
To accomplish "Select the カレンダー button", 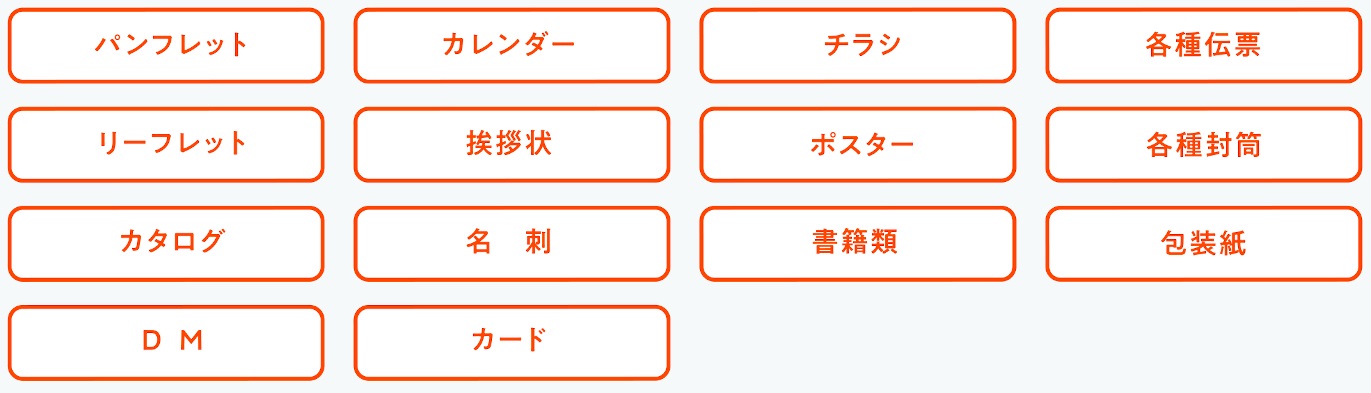I will tap(512, 45).
